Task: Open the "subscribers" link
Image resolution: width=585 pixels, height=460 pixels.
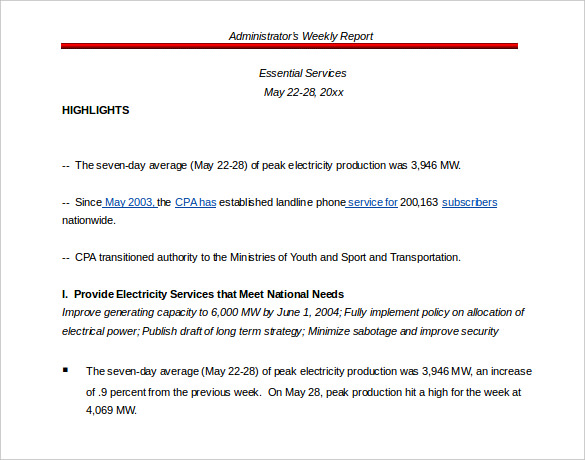Action: [x=469, y=202]
